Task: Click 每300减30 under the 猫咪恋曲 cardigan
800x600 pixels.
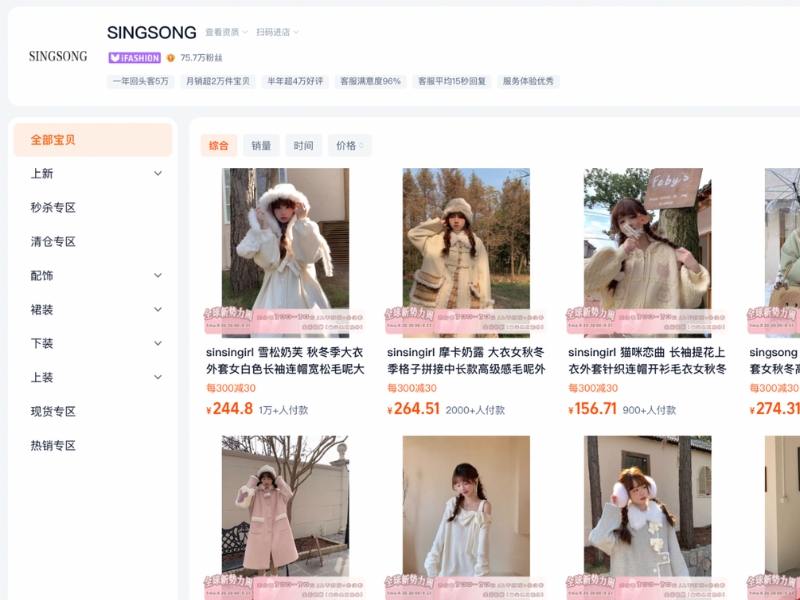Action: pos(593,388)
